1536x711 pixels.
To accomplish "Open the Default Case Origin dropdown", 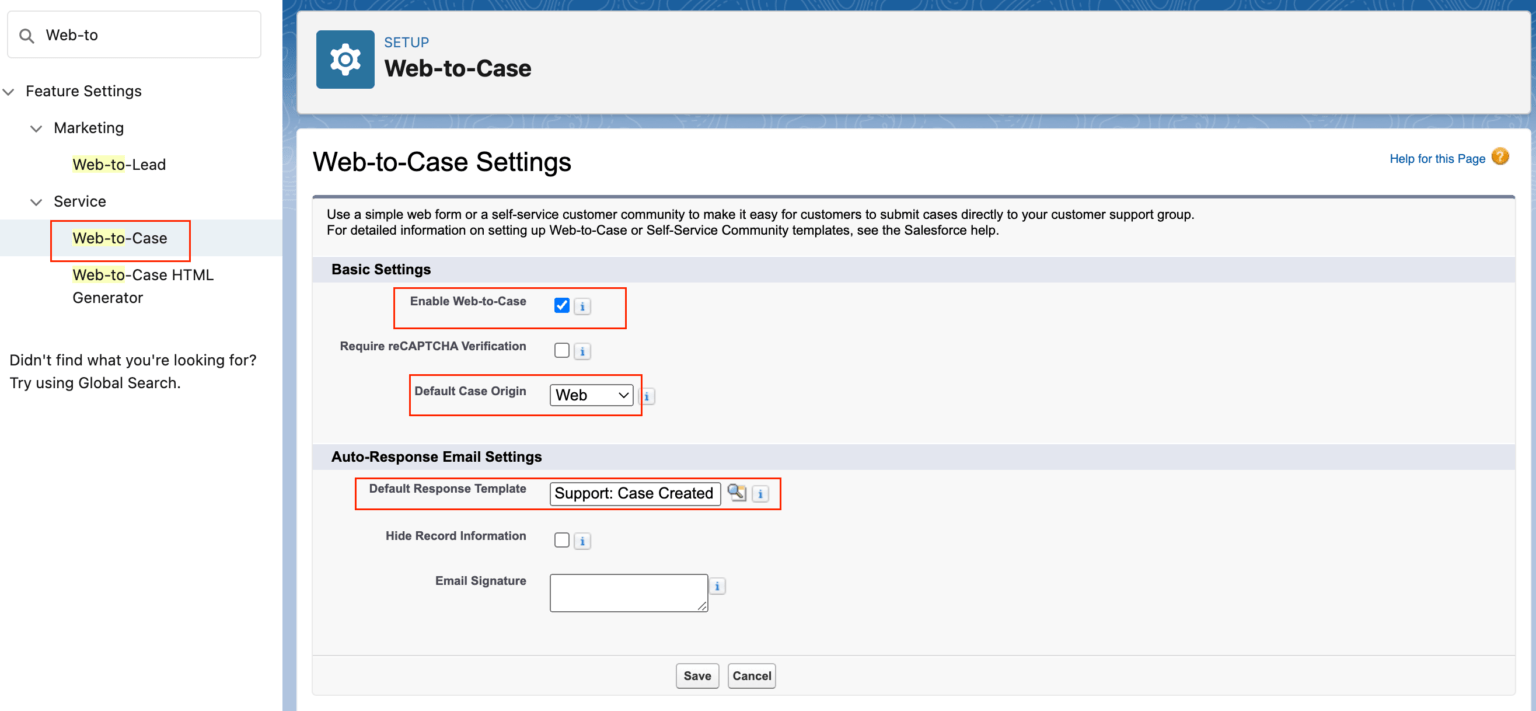I will [x=591, y=395].
